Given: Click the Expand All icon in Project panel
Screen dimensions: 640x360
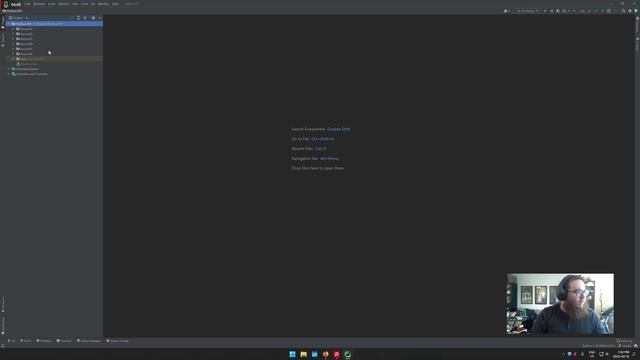Looking at the screenshot, I should click(x=78, y=18).
